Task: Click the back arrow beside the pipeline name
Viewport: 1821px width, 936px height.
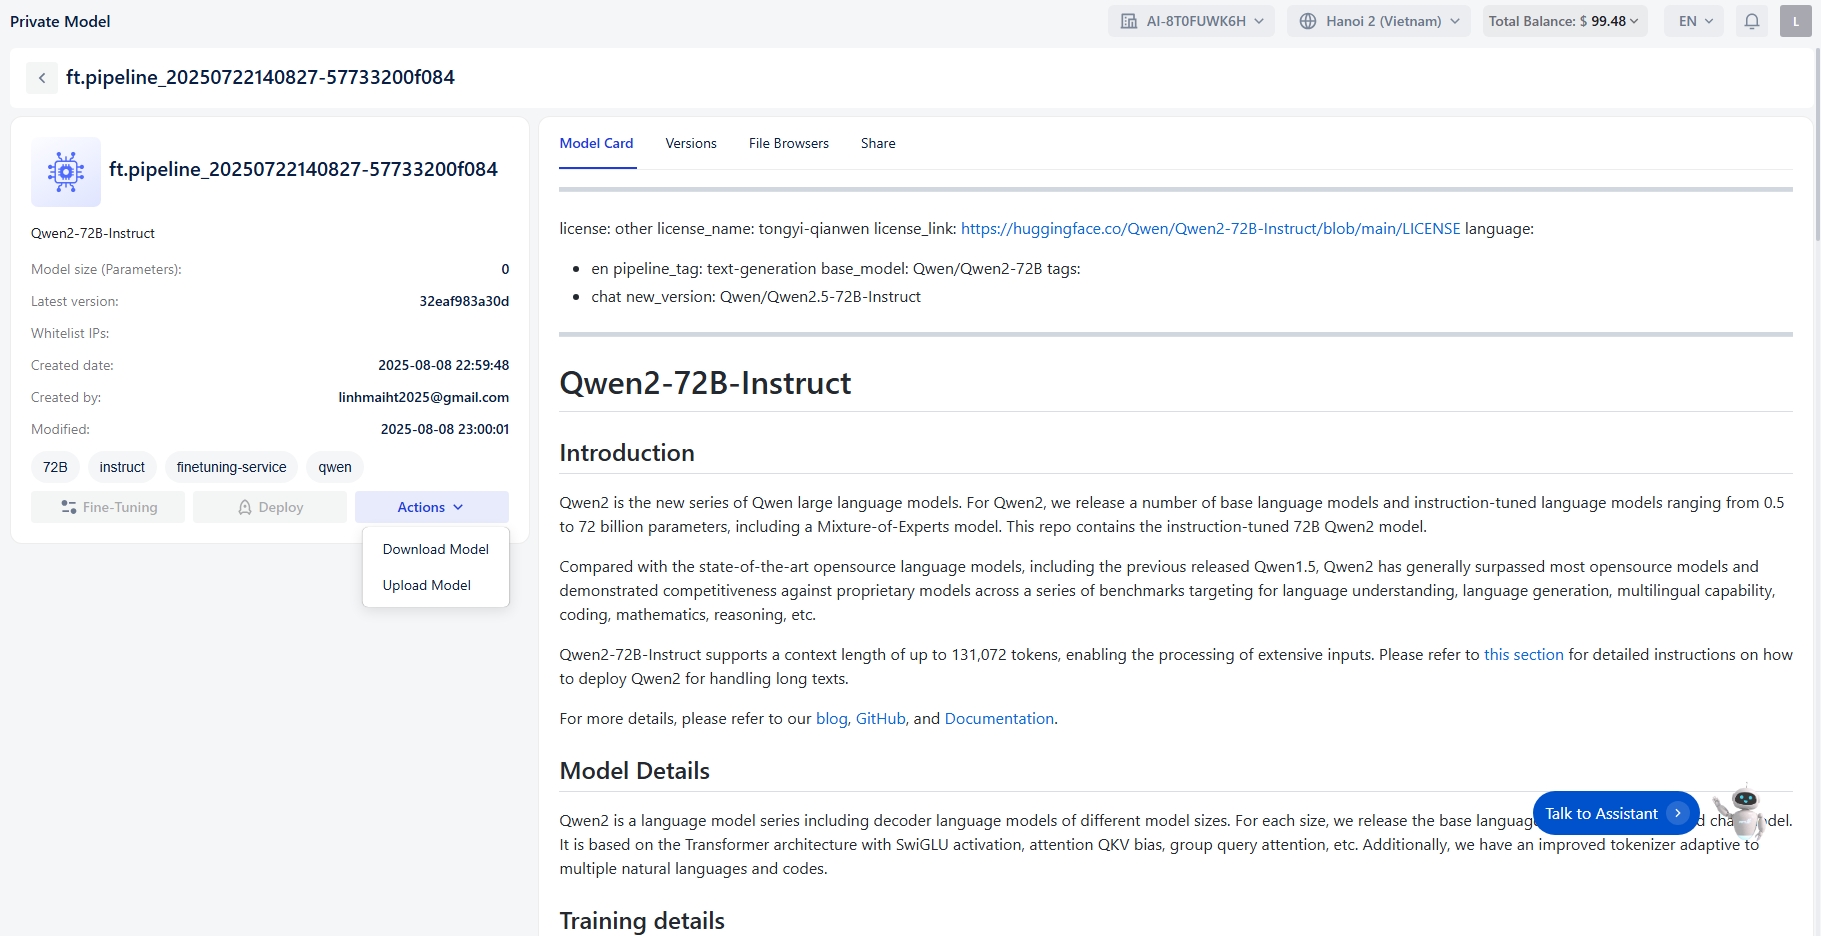Action: (42, 78)
